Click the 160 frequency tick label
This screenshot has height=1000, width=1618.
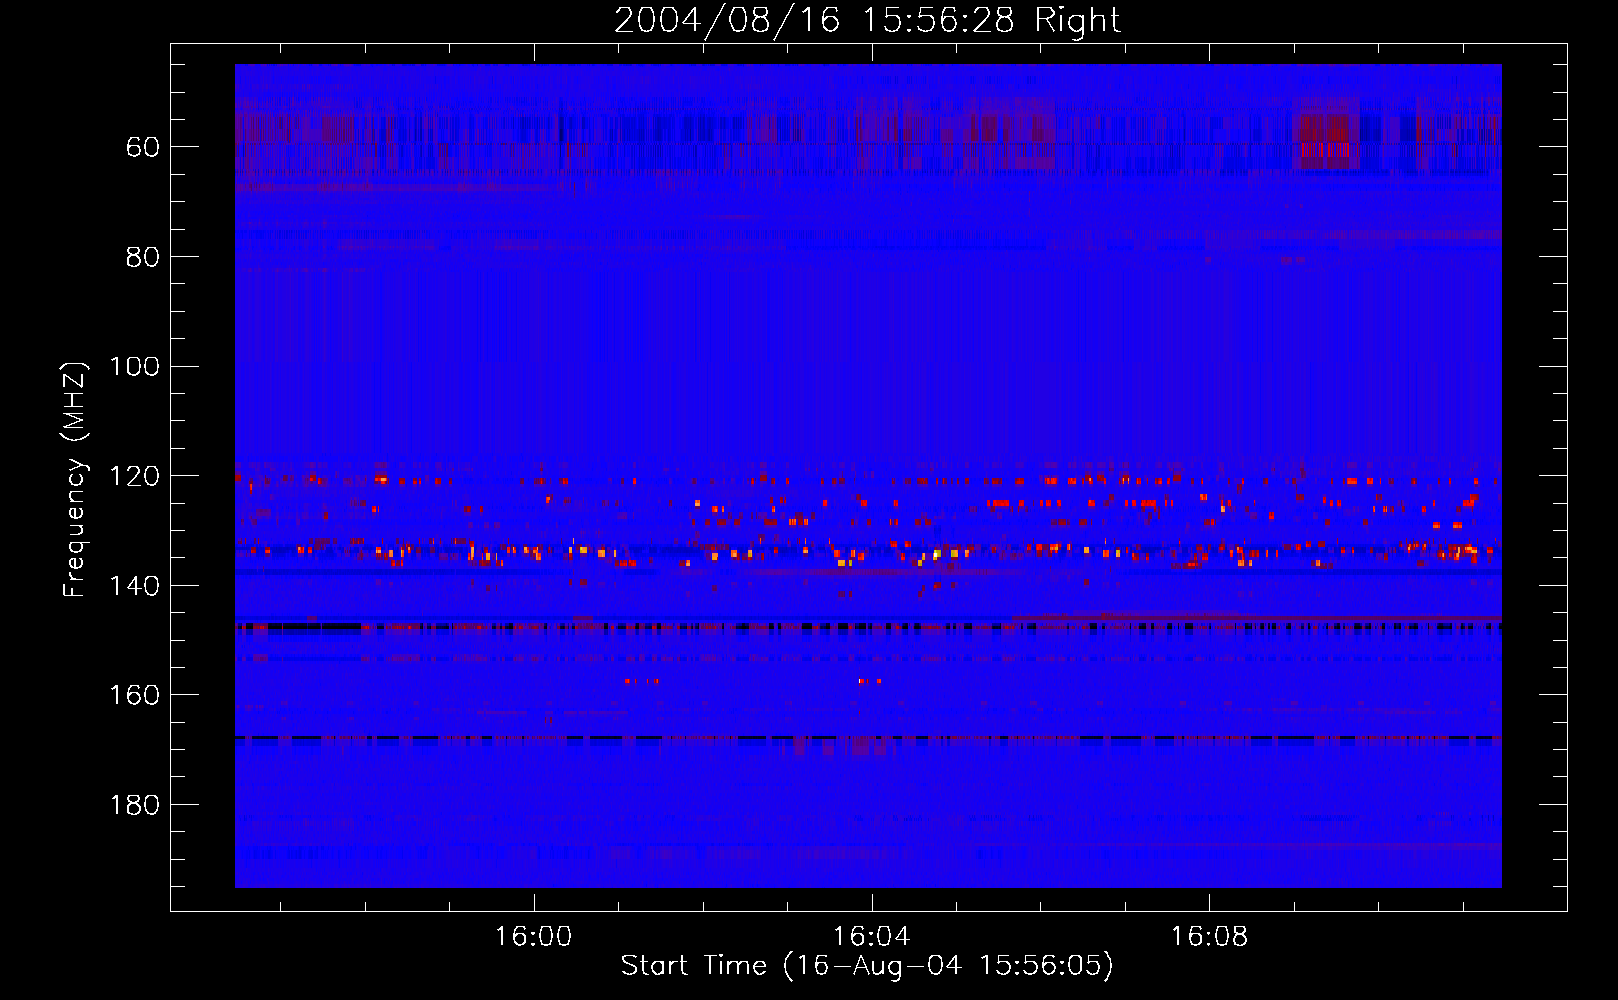134,695
